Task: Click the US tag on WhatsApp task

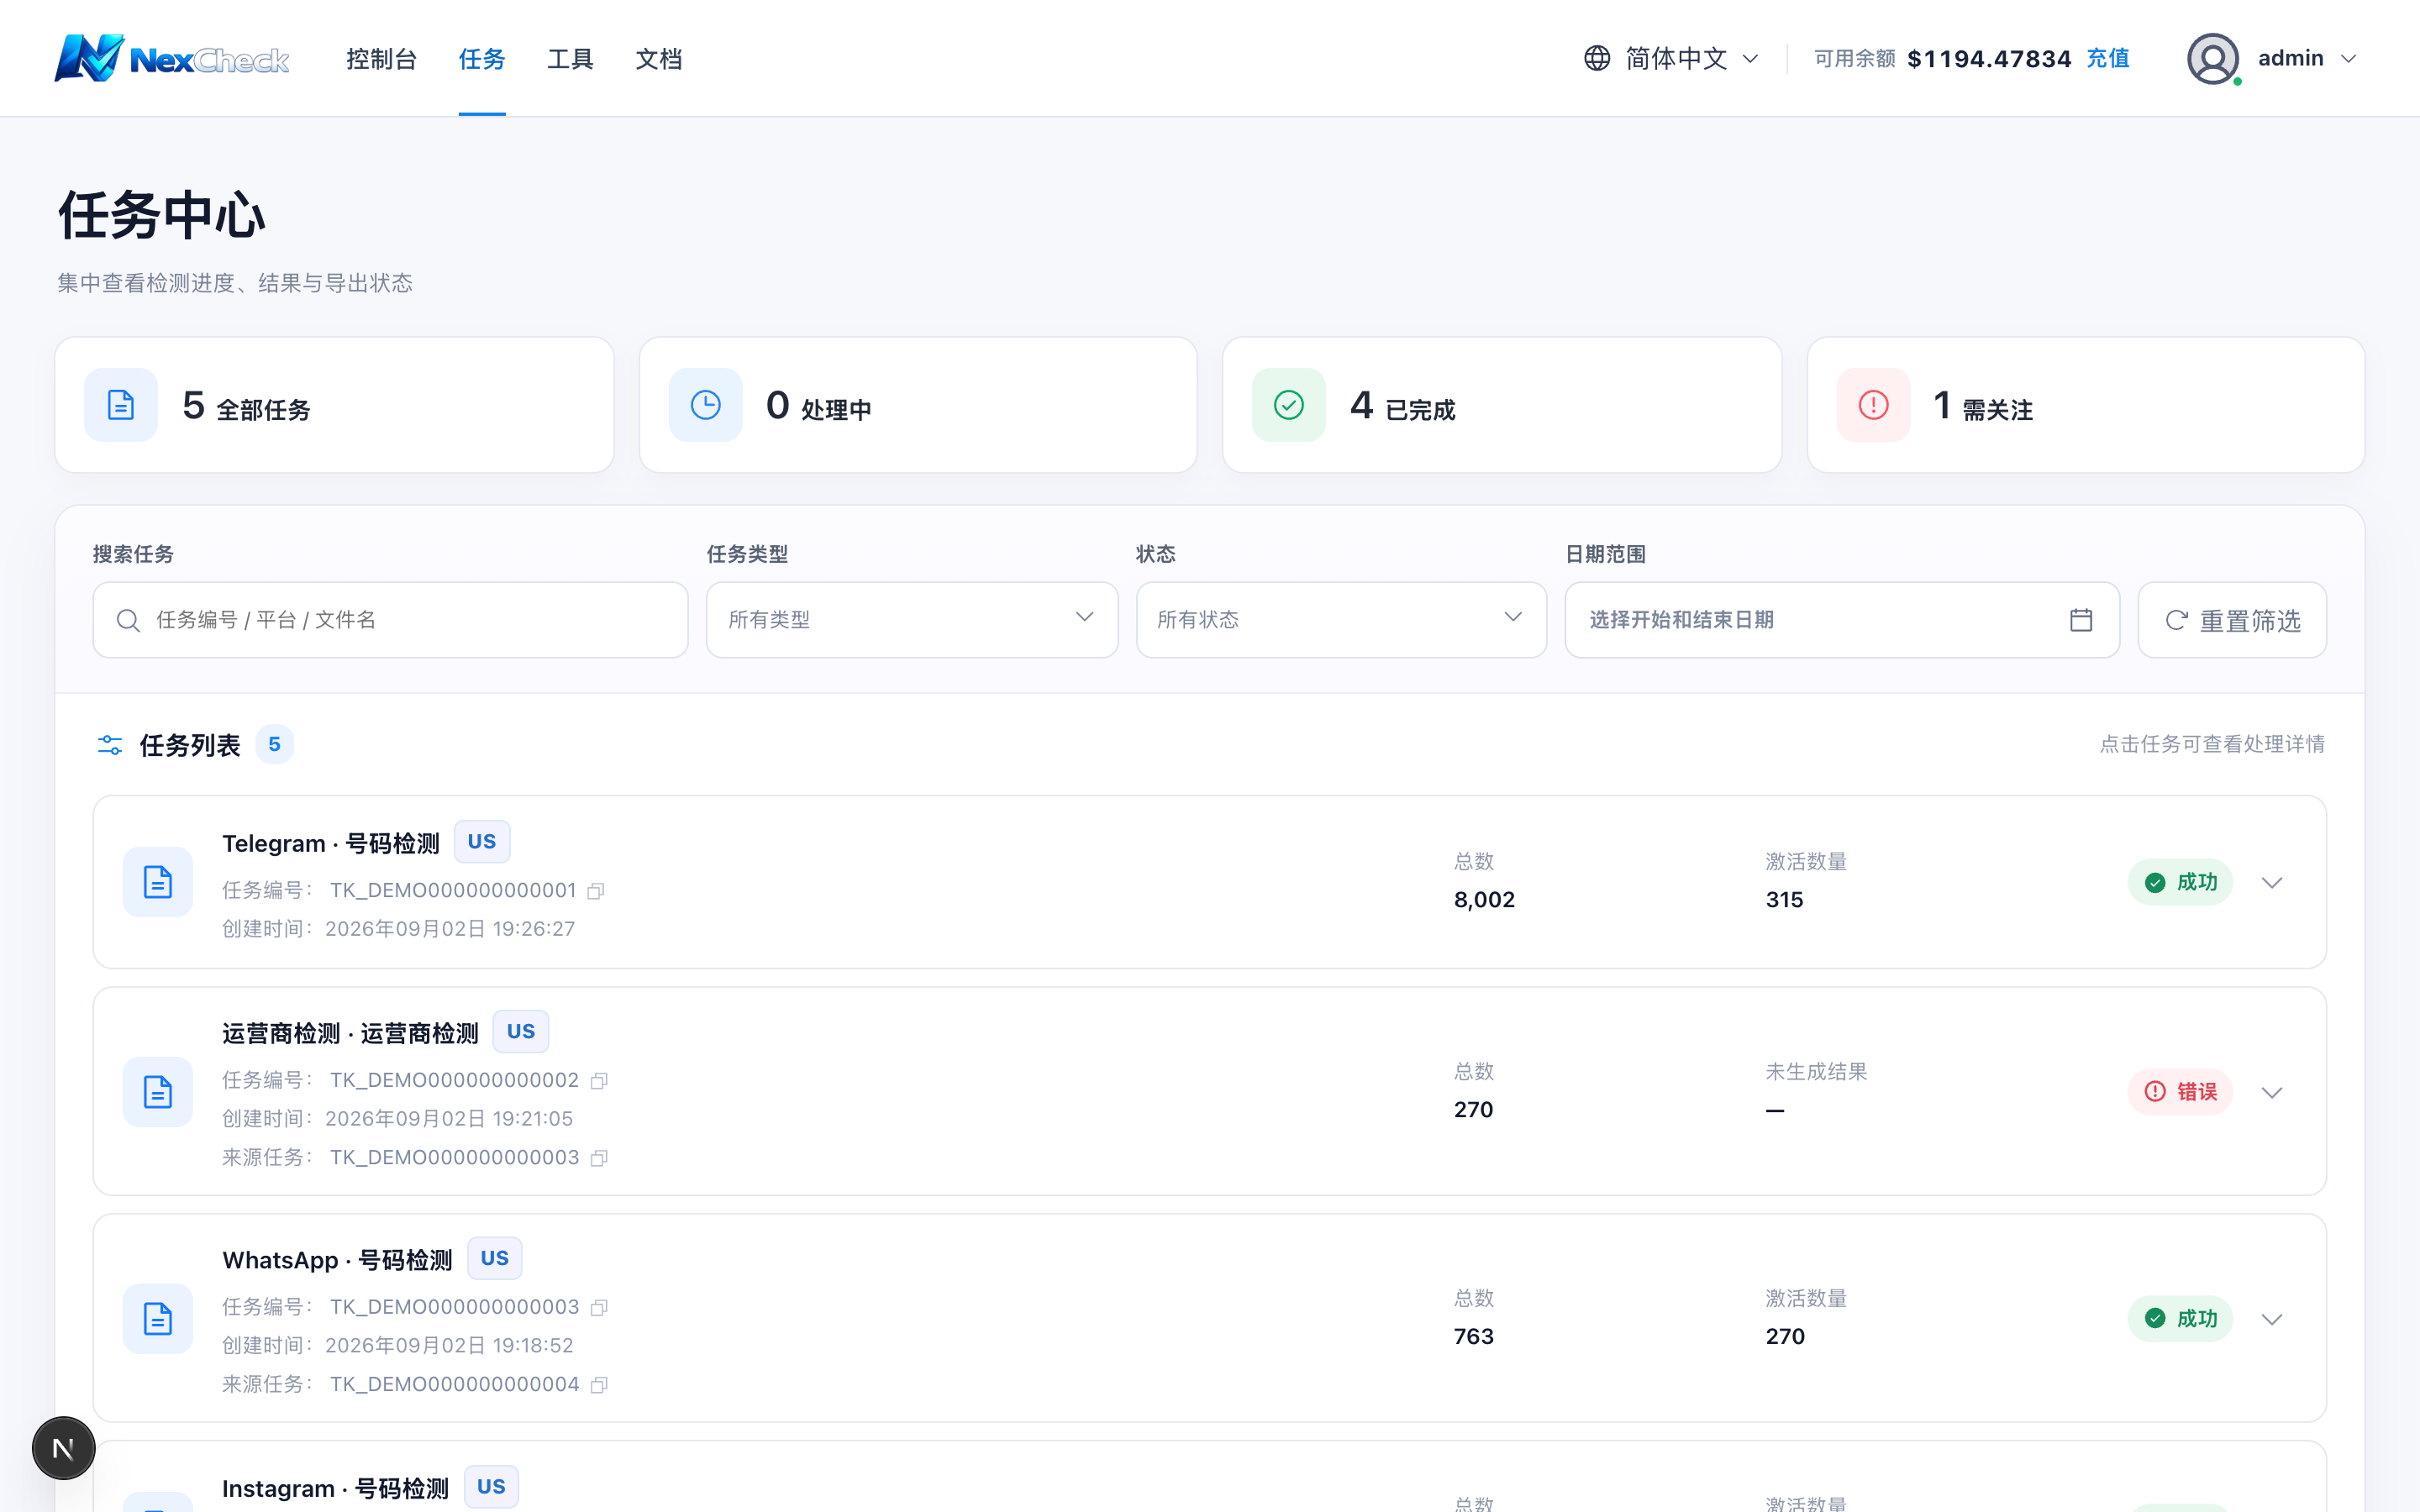Action: coord(495,1259)
